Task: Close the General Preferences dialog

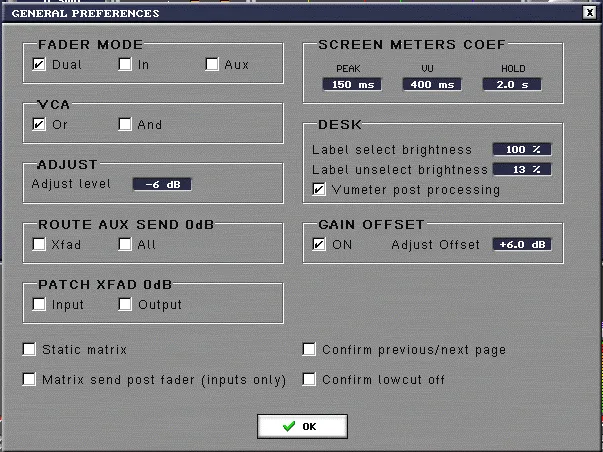Action: [x=590, y=13]
